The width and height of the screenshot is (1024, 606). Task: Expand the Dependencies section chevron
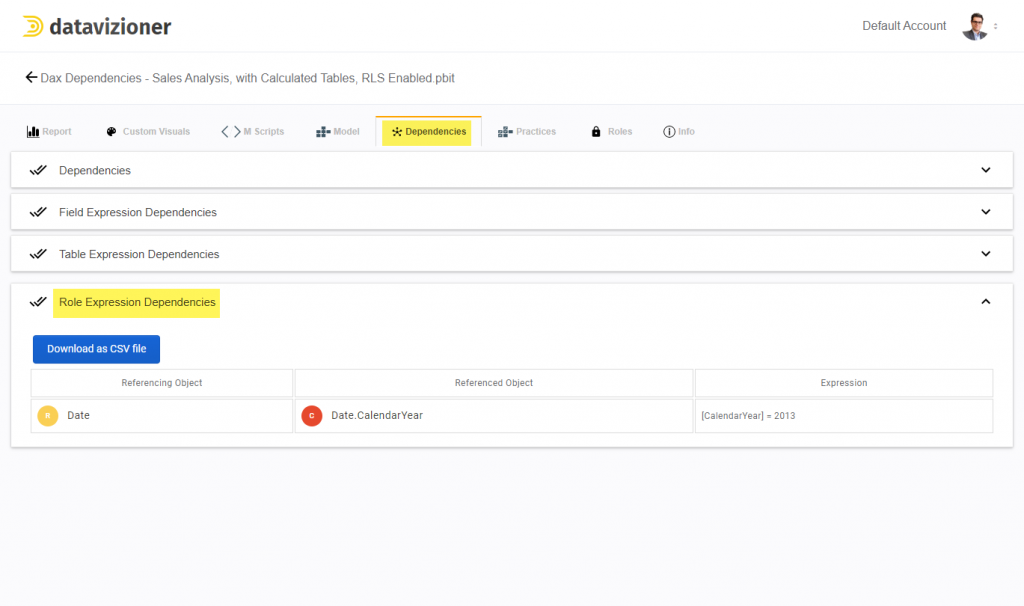click(986, 170)
